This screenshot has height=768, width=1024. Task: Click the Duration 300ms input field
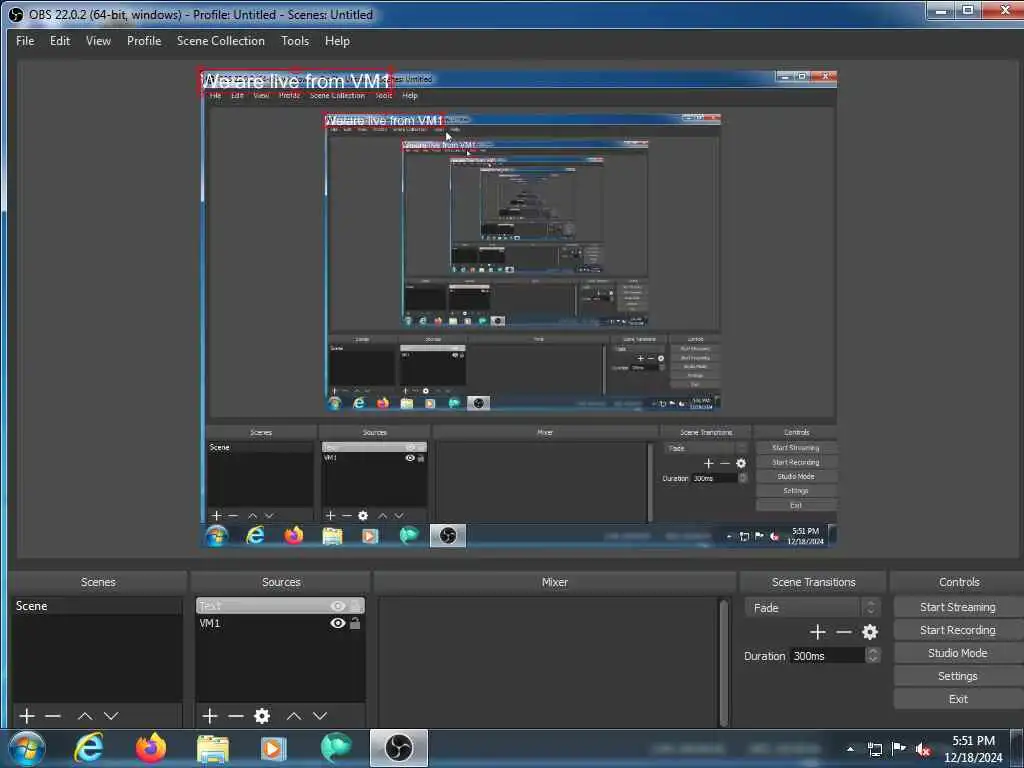(x=827, y=655)
